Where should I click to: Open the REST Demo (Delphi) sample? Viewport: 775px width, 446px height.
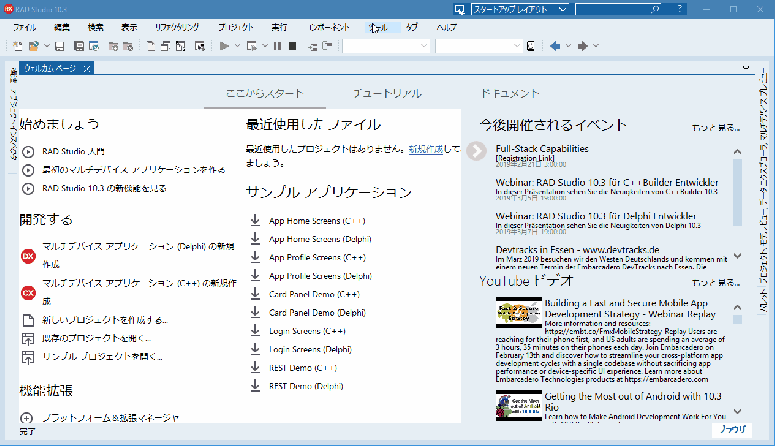(x=306, y=386)
